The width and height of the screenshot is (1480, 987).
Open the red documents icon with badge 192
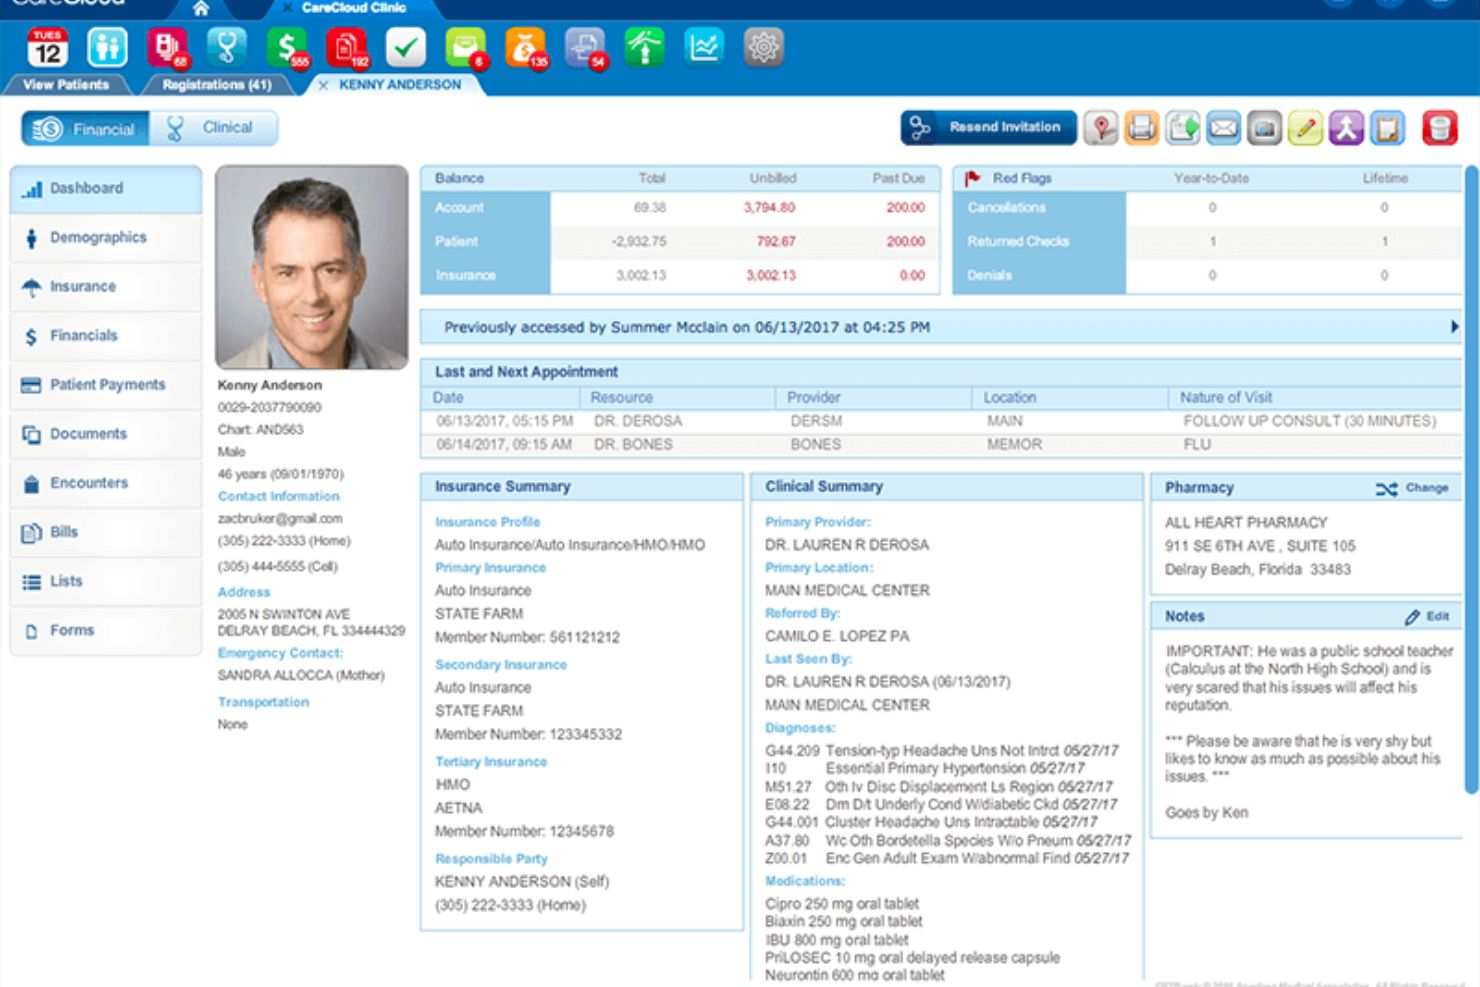(x=347, y=47)
